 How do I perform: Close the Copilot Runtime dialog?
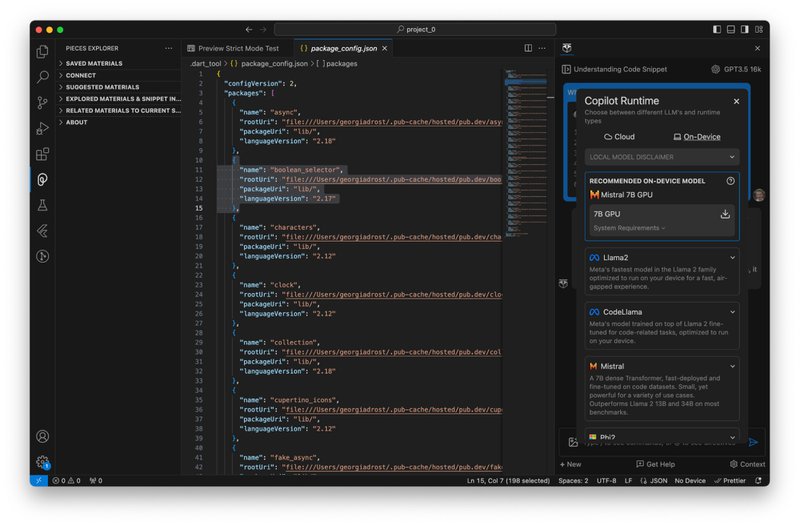[736, 101]
